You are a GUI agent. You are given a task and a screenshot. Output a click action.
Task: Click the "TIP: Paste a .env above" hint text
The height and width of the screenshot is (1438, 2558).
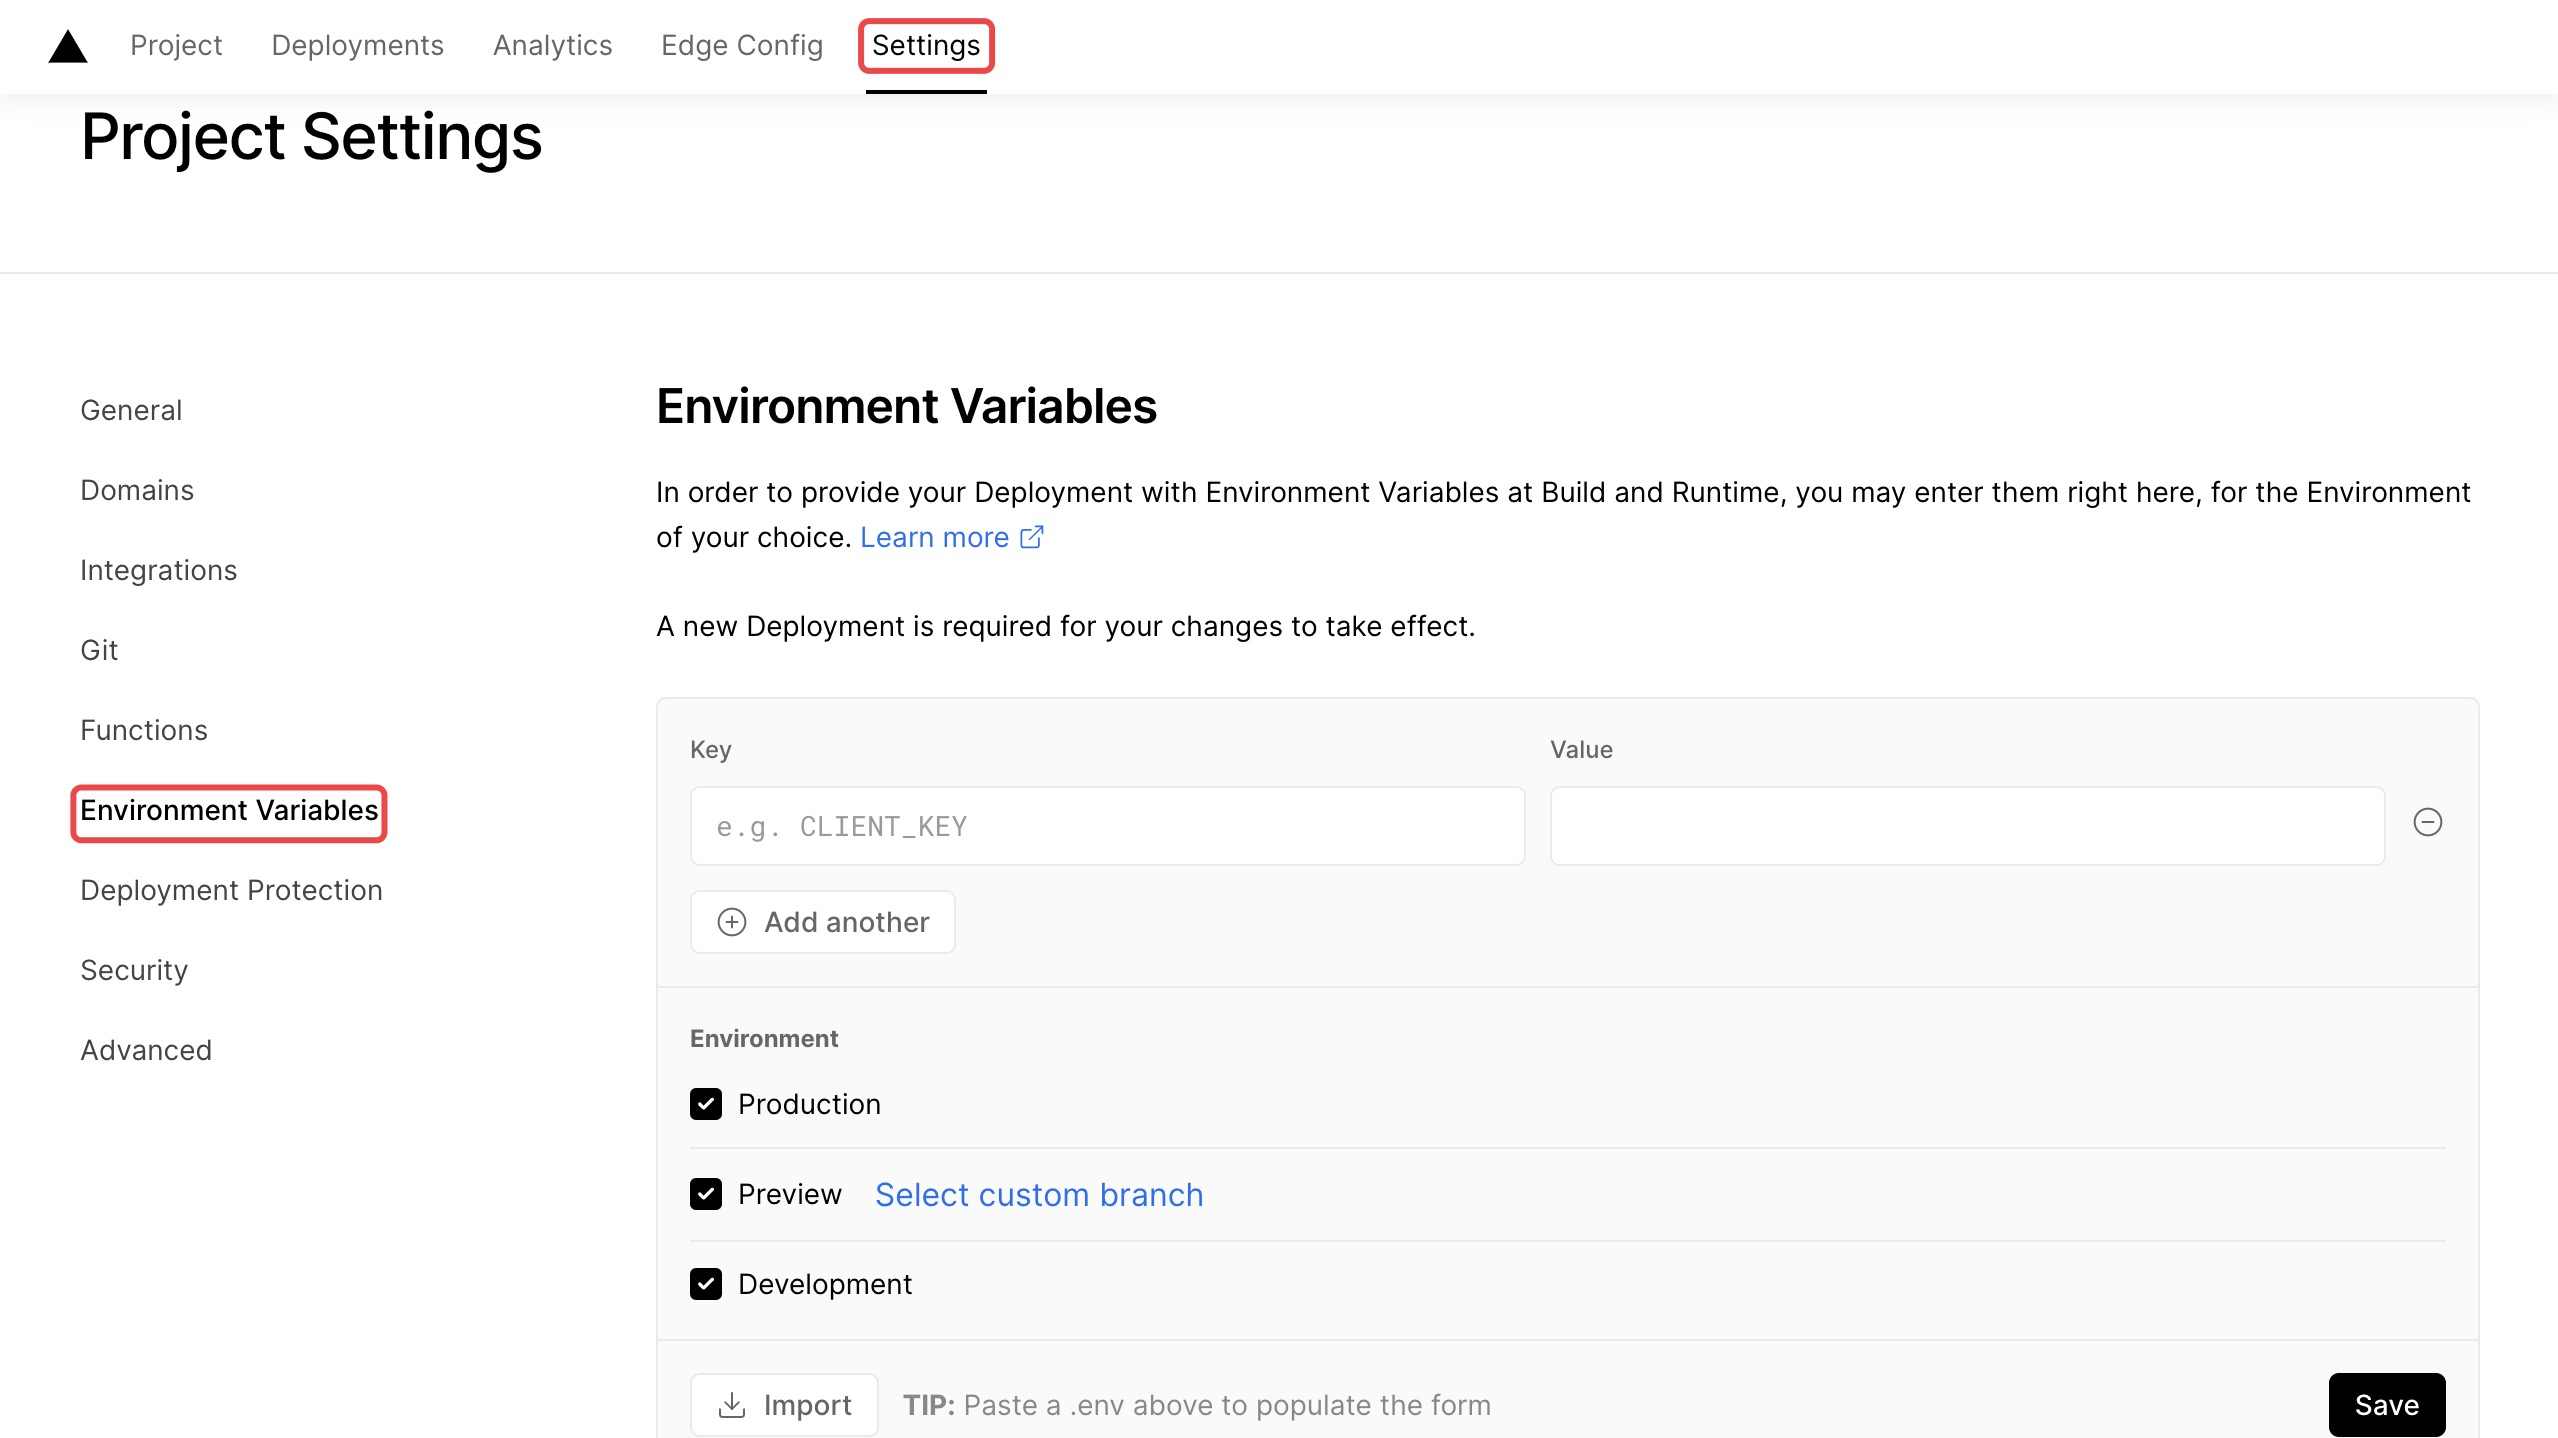pyautogui.click(x=1197, y=1405)
